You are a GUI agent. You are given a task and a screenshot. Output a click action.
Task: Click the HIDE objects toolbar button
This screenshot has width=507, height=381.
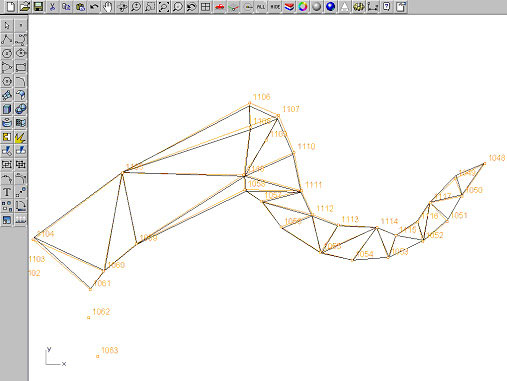tap(275, 6)
